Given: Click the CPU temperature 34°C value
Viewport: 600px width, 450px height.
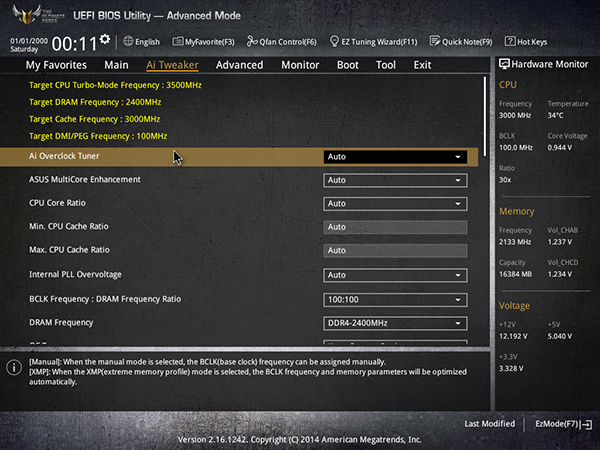Looking at the screenshot, I should pyautogui.click(x=555, y=115).
